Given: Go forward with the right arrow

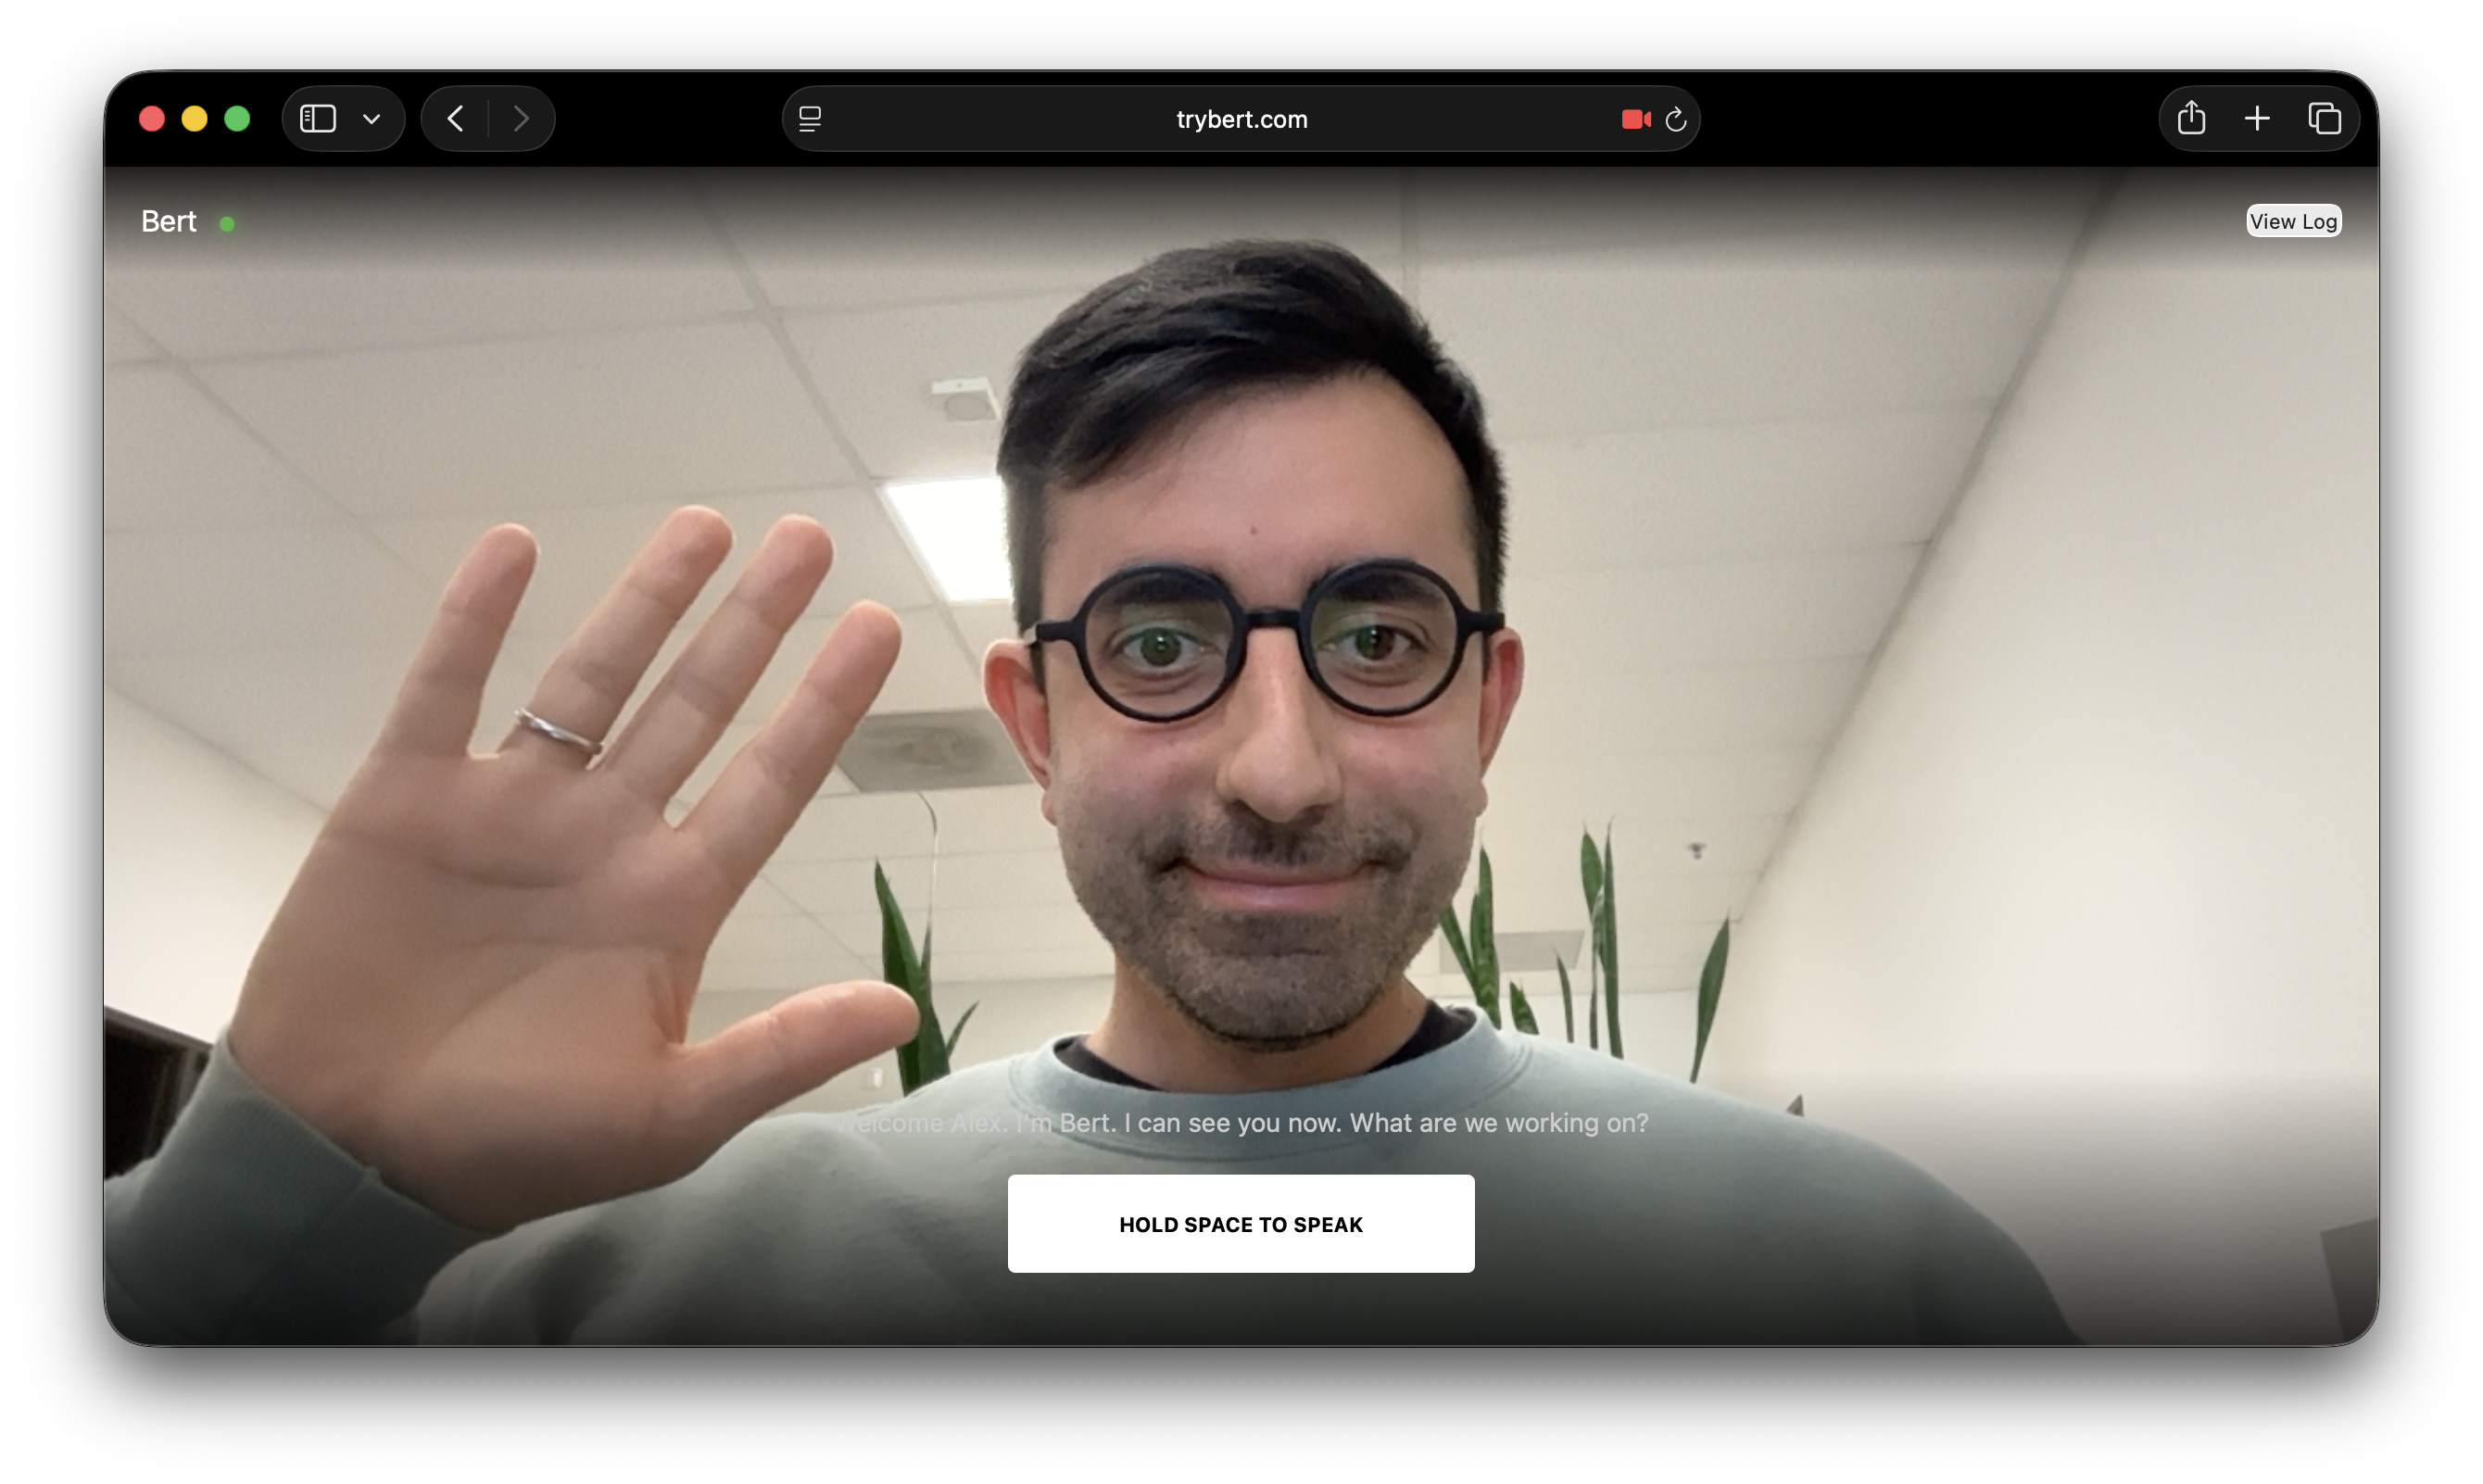Looking at the screenshot, I should point(521,119).
